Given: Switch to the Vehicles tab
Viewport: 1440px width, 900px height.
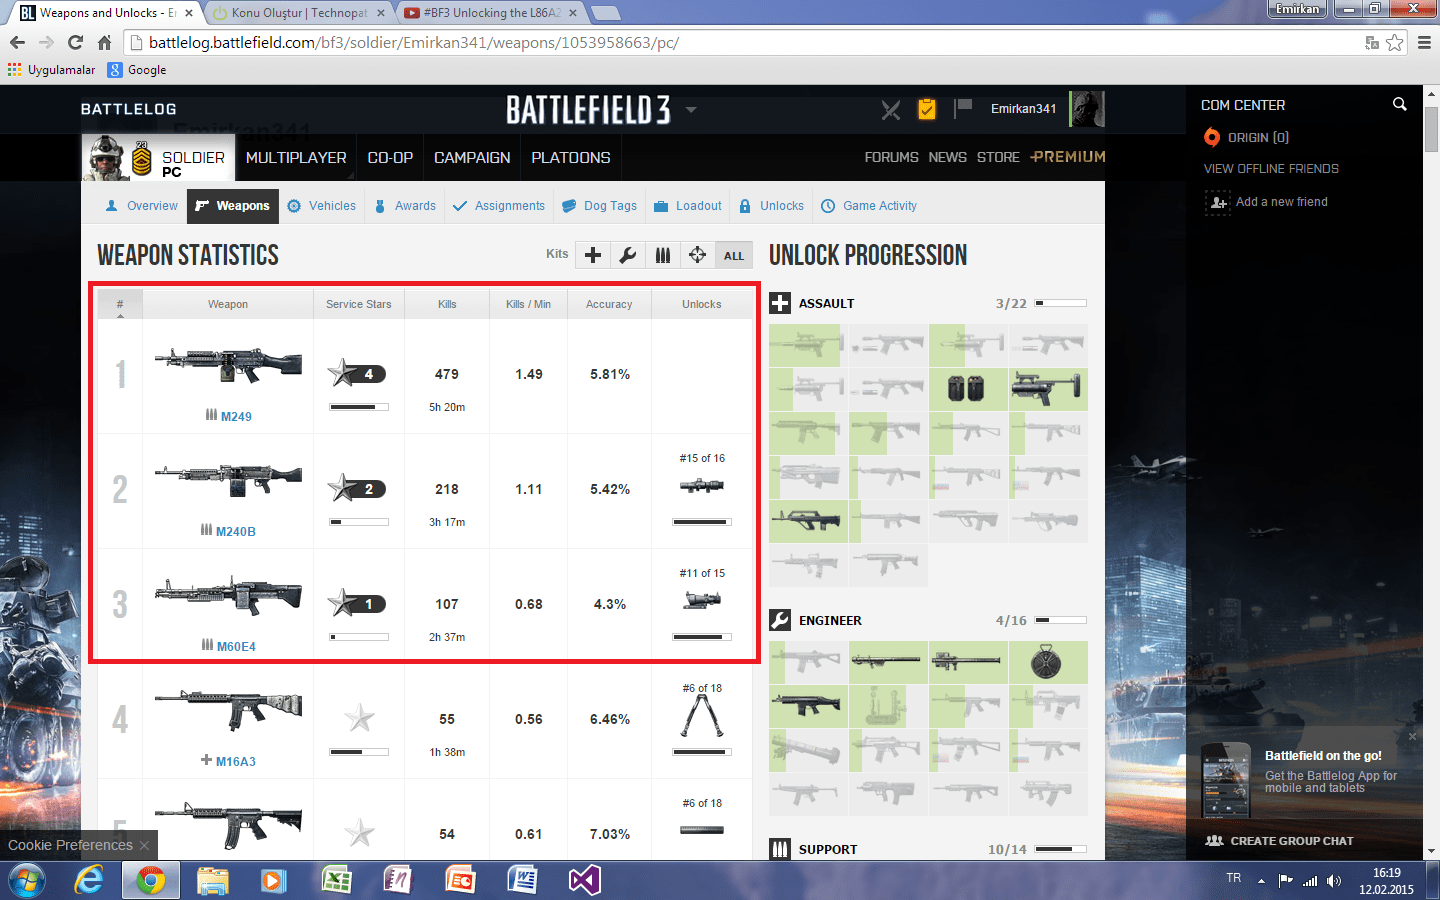Looking at the screenshot, I should (321, 206).
